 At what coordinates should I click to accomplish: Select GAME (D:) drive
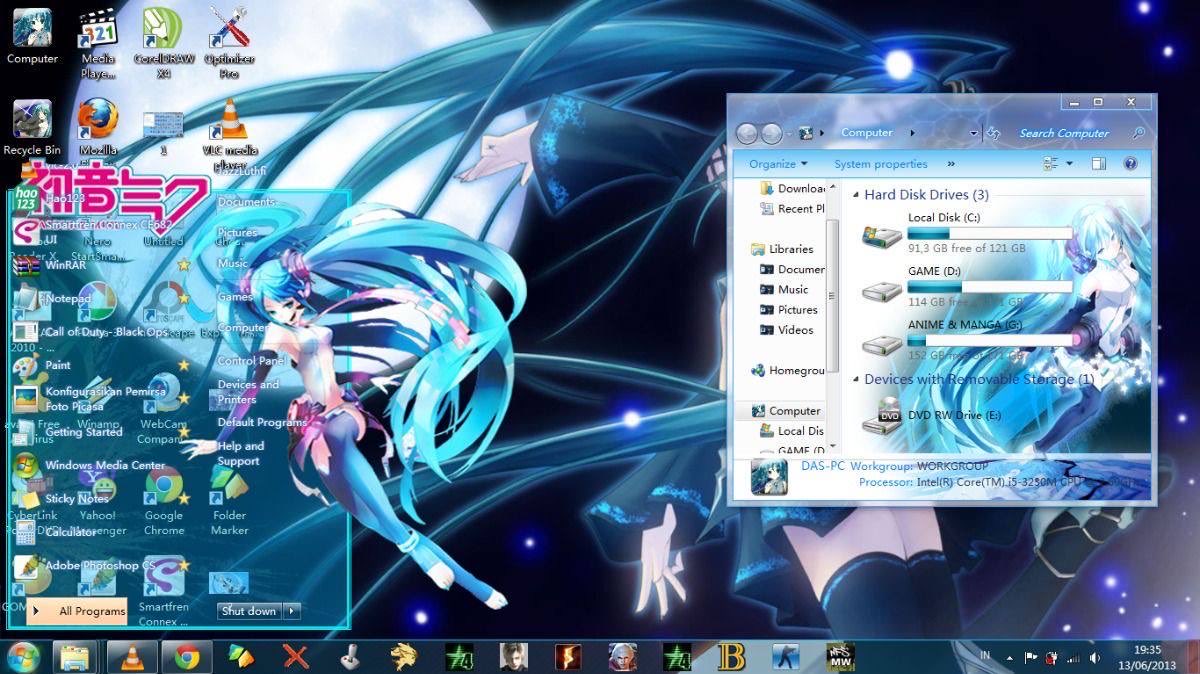(x=966, y=286)
